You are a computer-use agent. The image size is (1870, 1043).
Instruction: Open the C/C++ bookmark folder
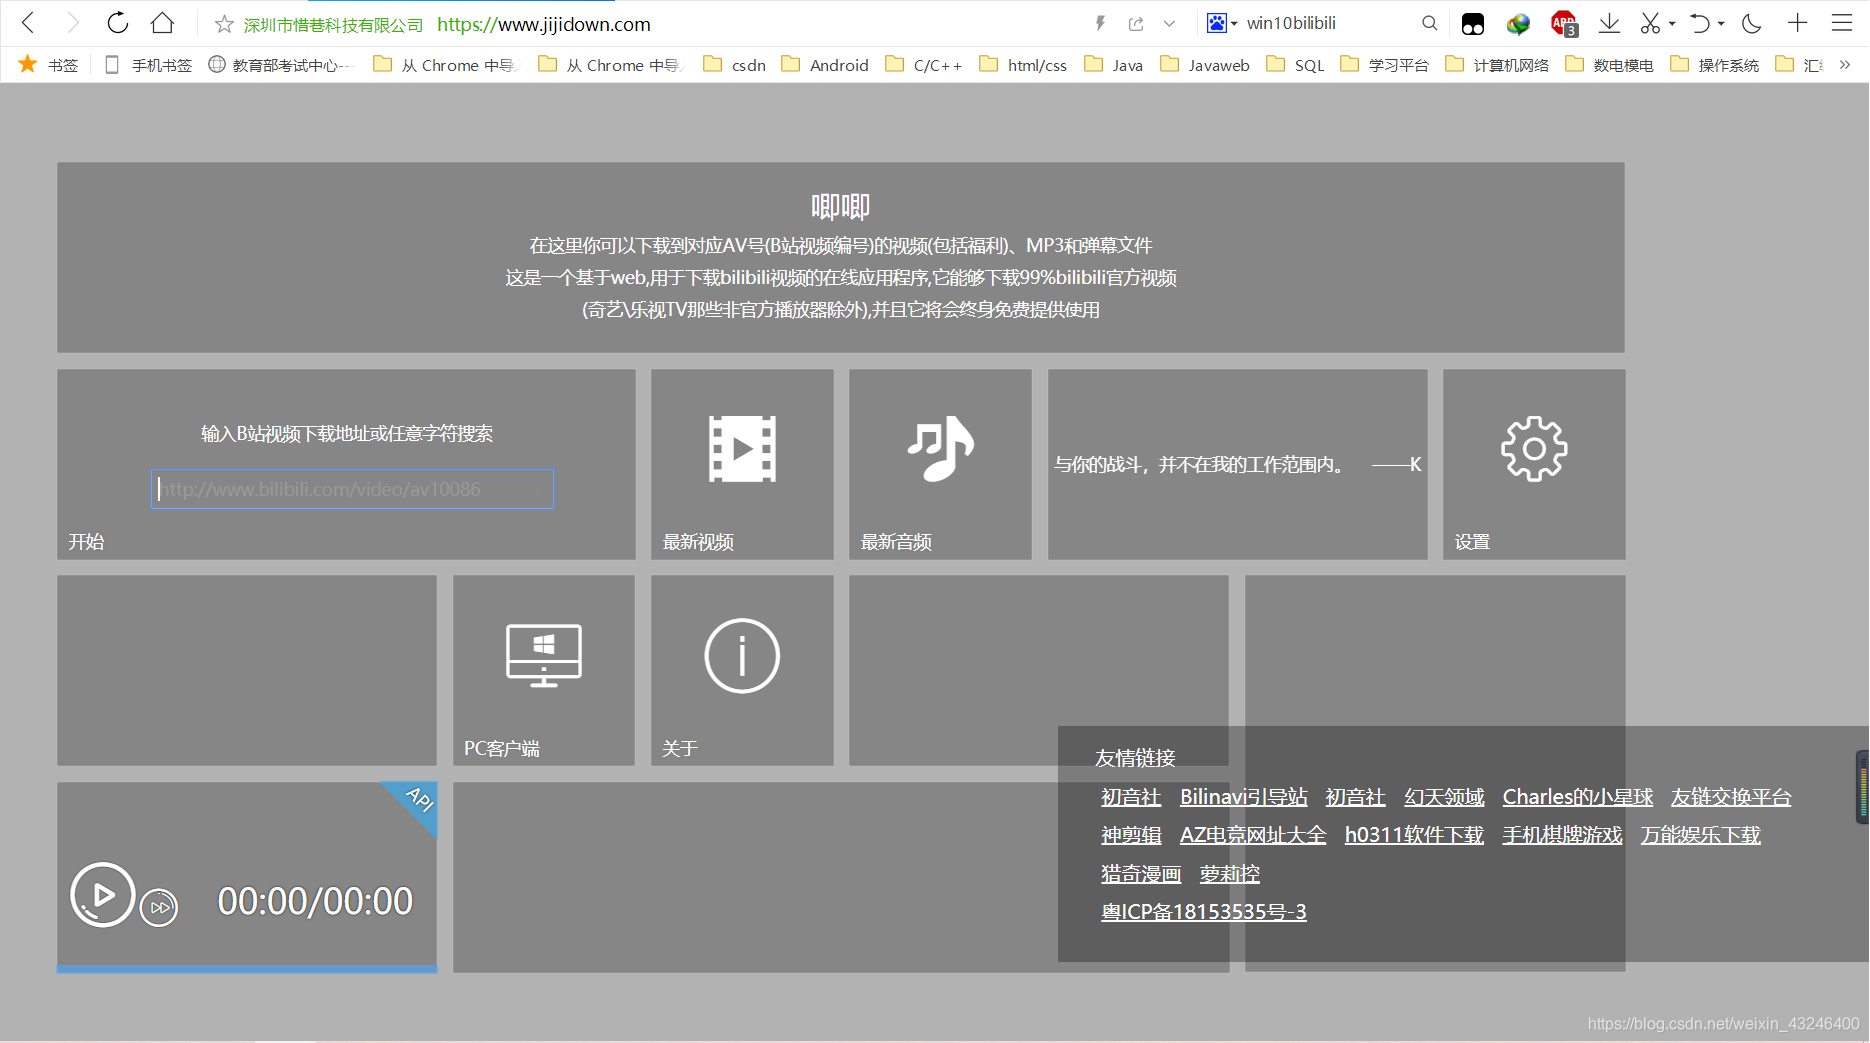pyautogui.click(x=924, y=65)
